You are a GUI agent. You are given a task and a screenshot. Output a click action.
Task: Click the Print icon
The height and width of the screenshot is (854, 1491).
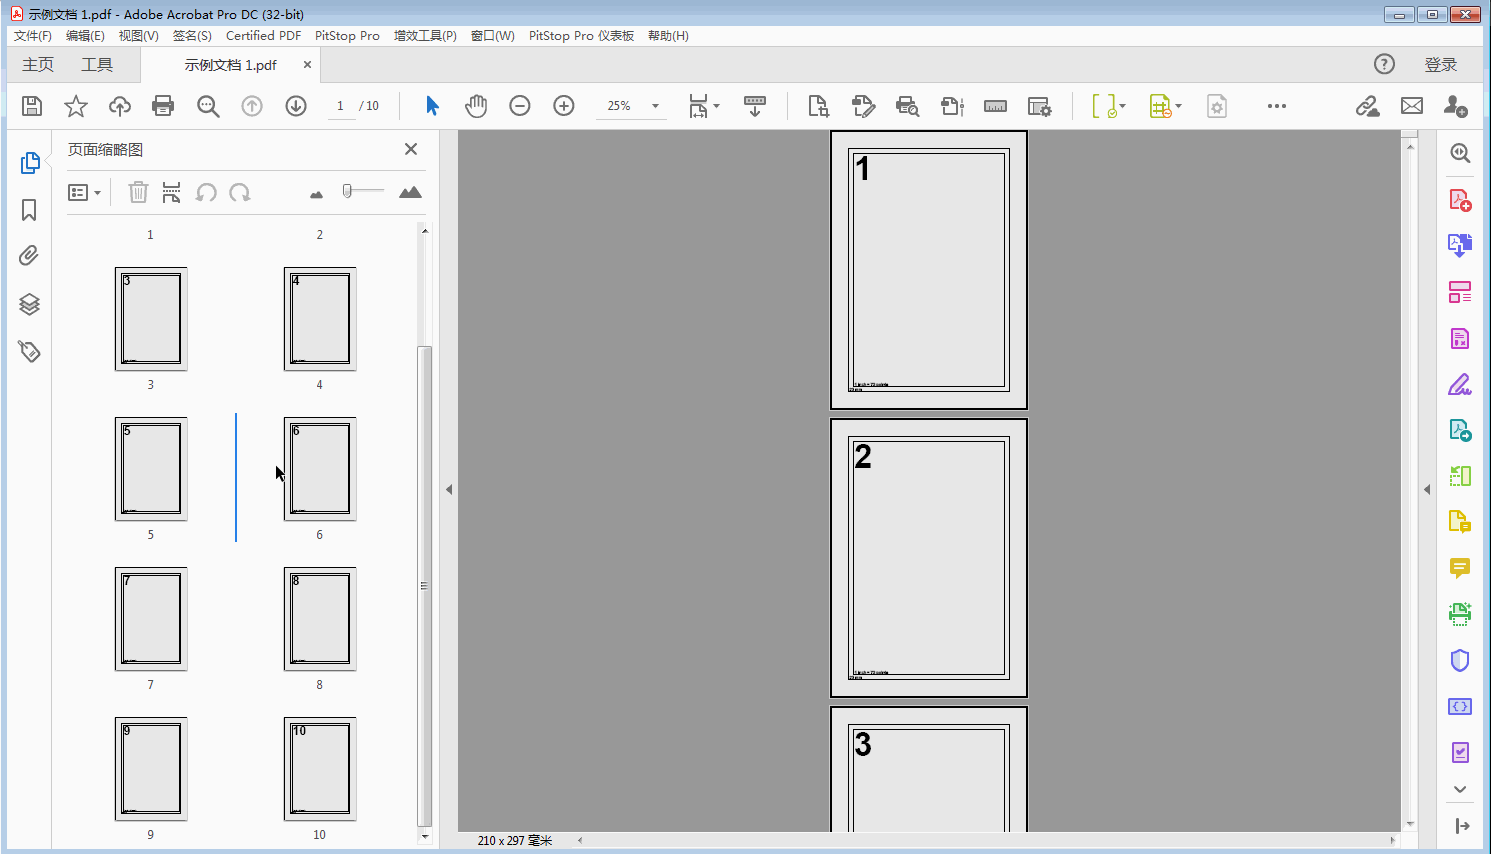[163, 106]
